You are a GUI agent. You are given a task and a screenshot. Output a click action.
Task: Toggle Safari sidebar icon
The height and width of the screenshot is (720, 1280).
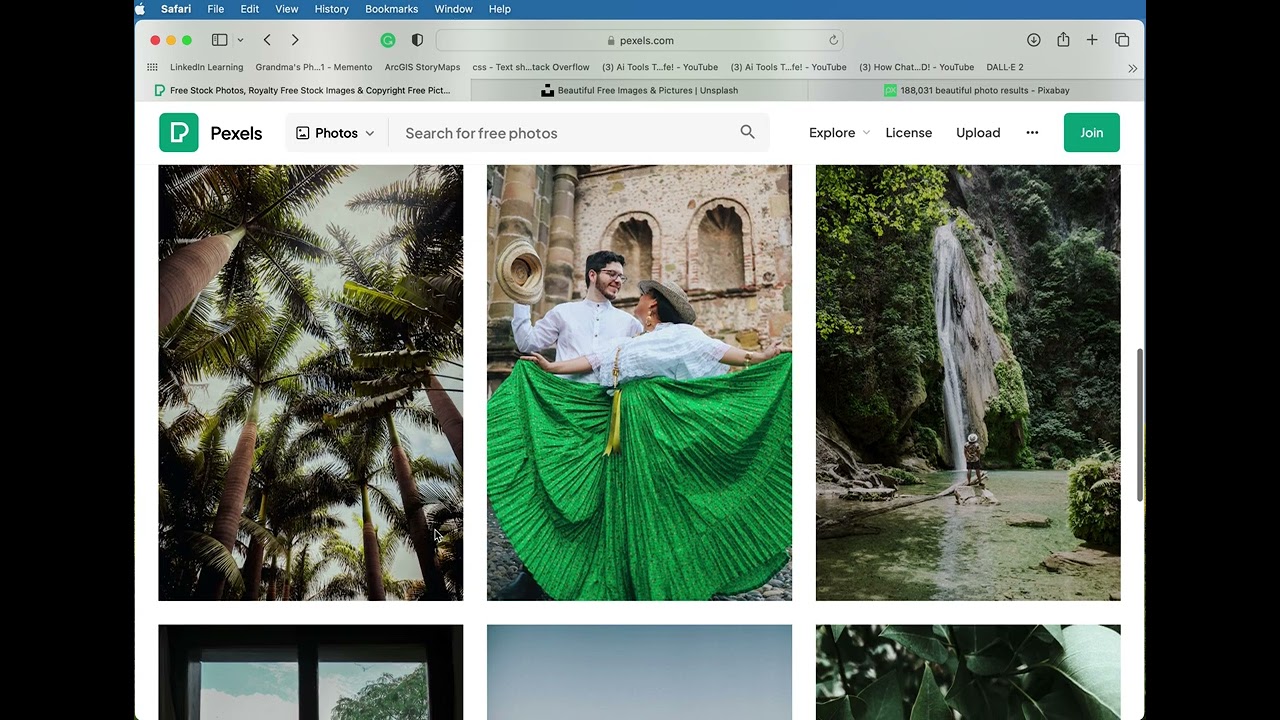pyautogui.click(x=219, y=40)
